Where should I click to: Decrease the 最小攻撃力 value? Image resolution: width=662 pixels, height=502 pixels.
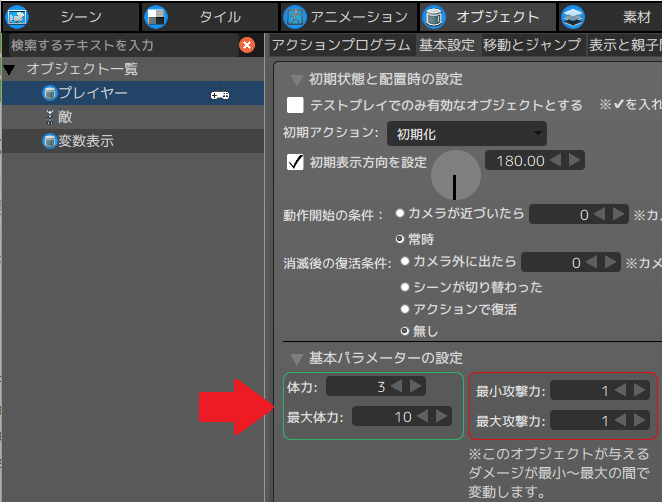(620, 390)
